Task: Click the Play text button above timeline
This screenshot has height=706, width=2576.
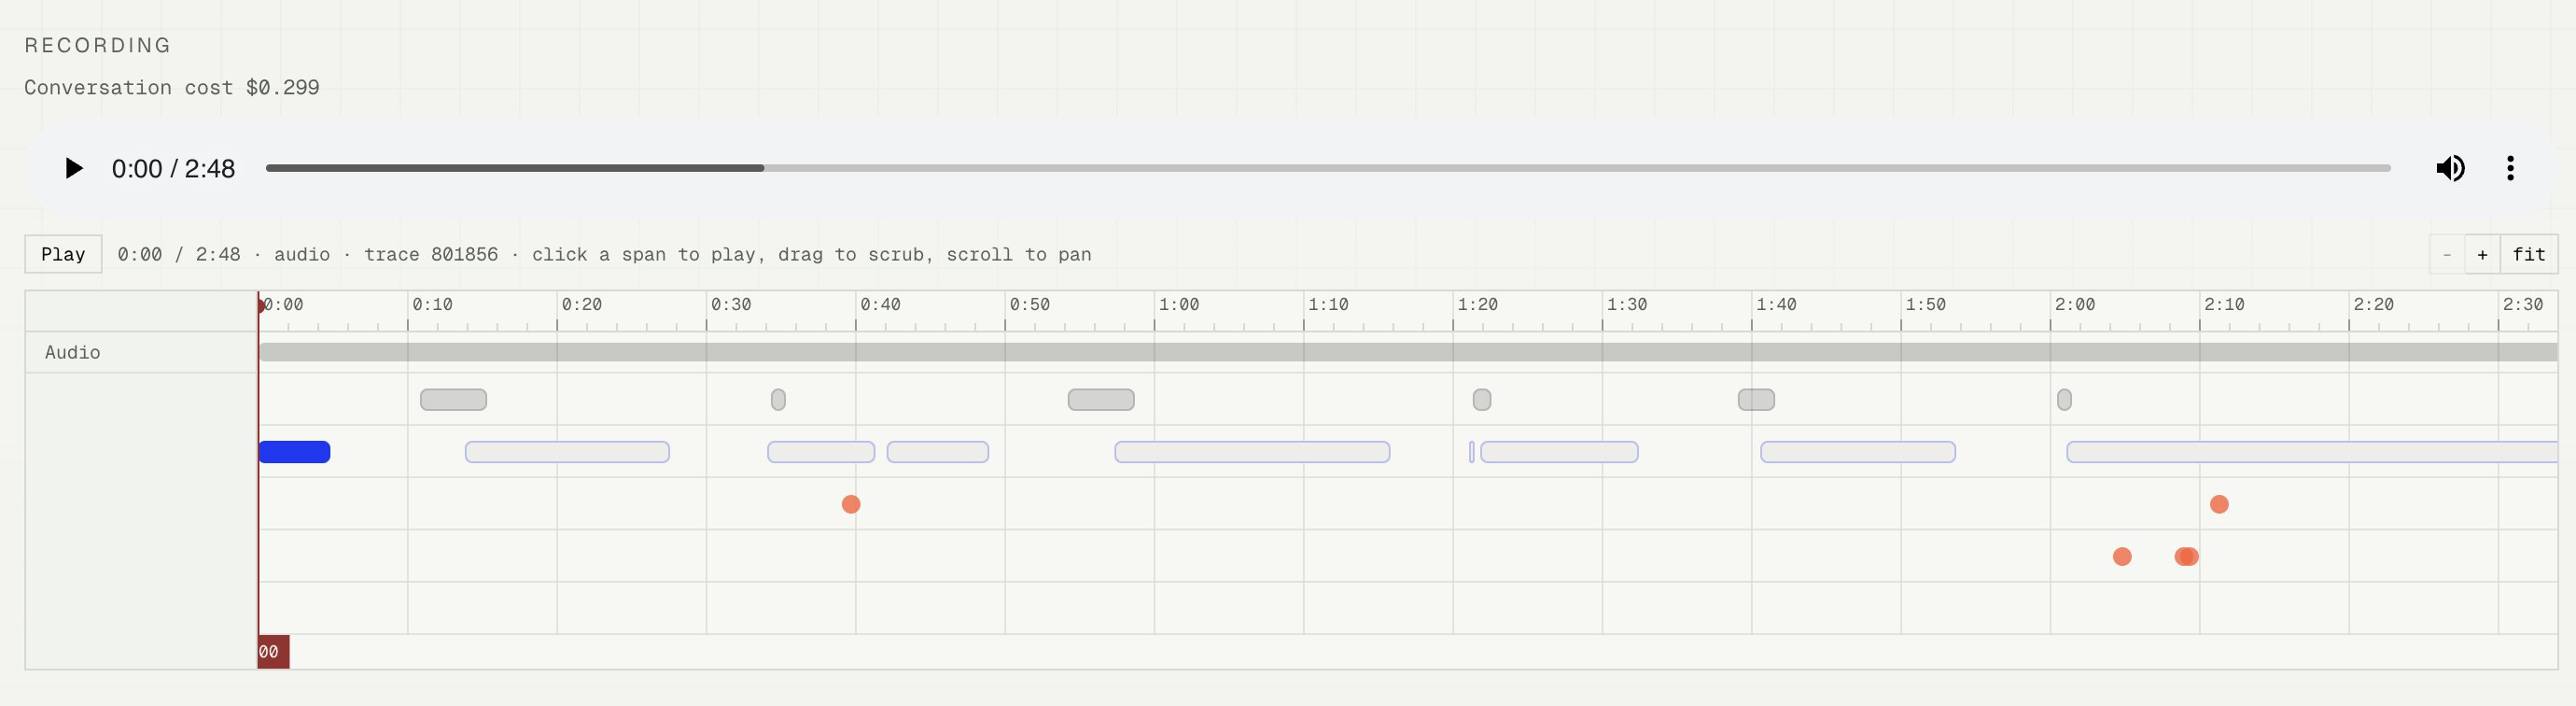Action: tap(63, 254)
